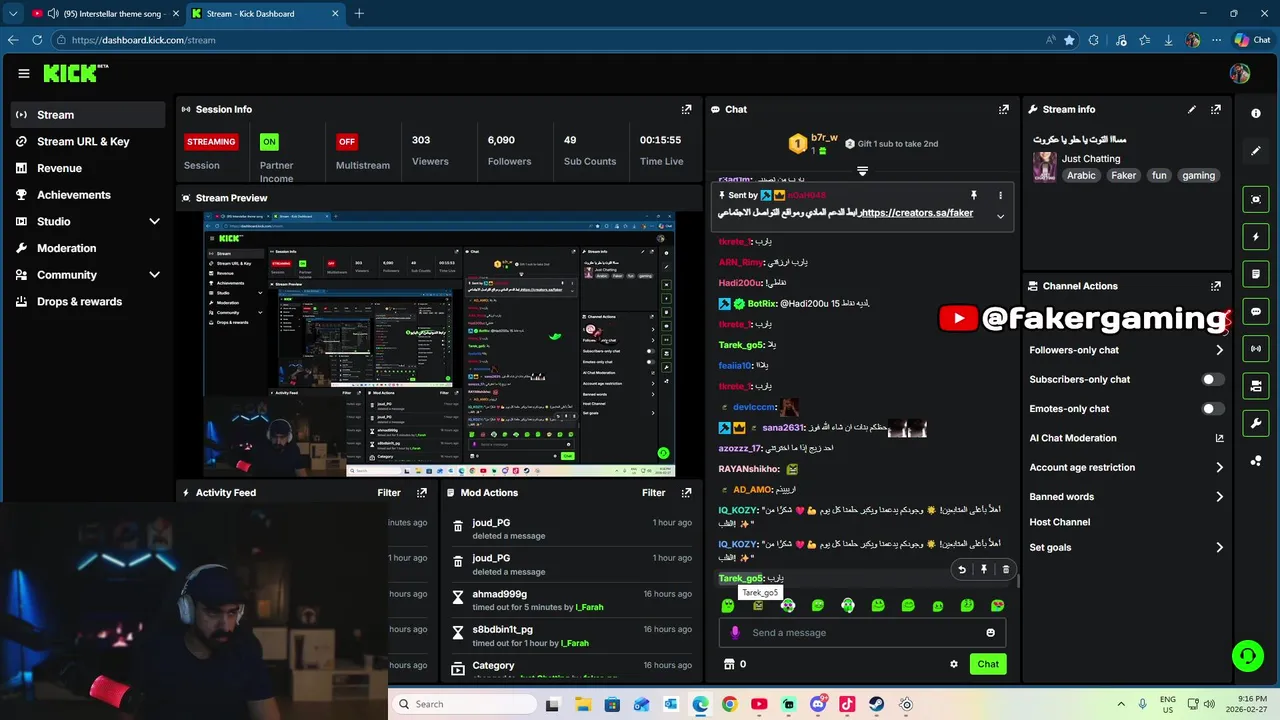
Task: Toggle the stream preview widget in right sidebar
Action: (1256, 199)
